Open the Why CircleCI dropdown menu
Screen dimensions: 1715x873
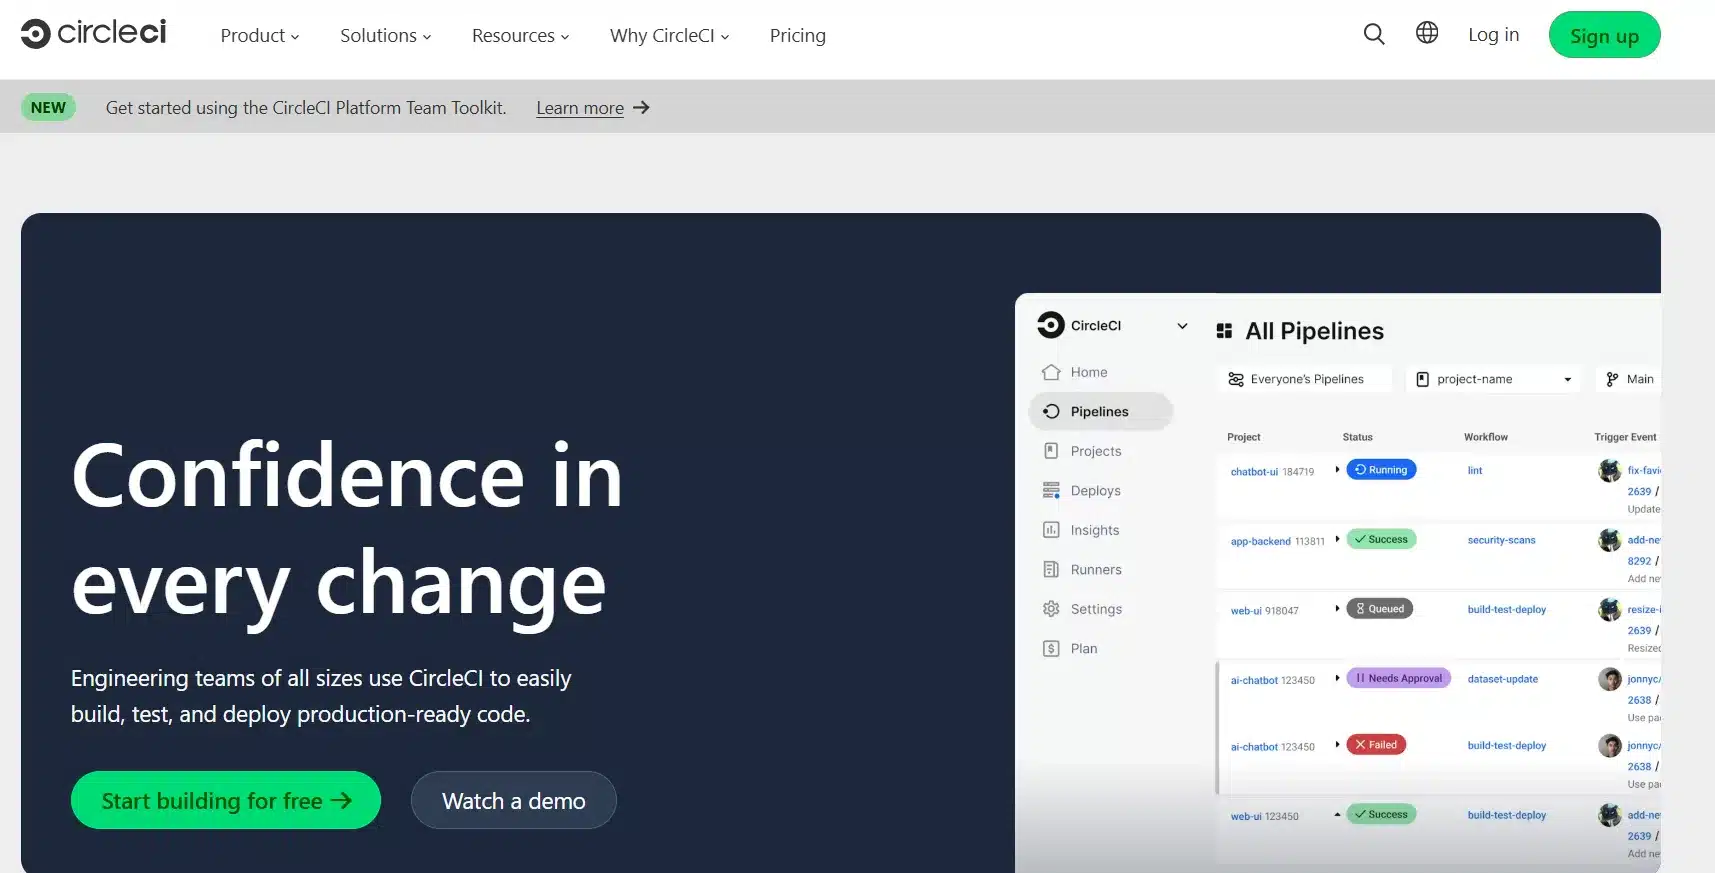[x=670, y=35]
